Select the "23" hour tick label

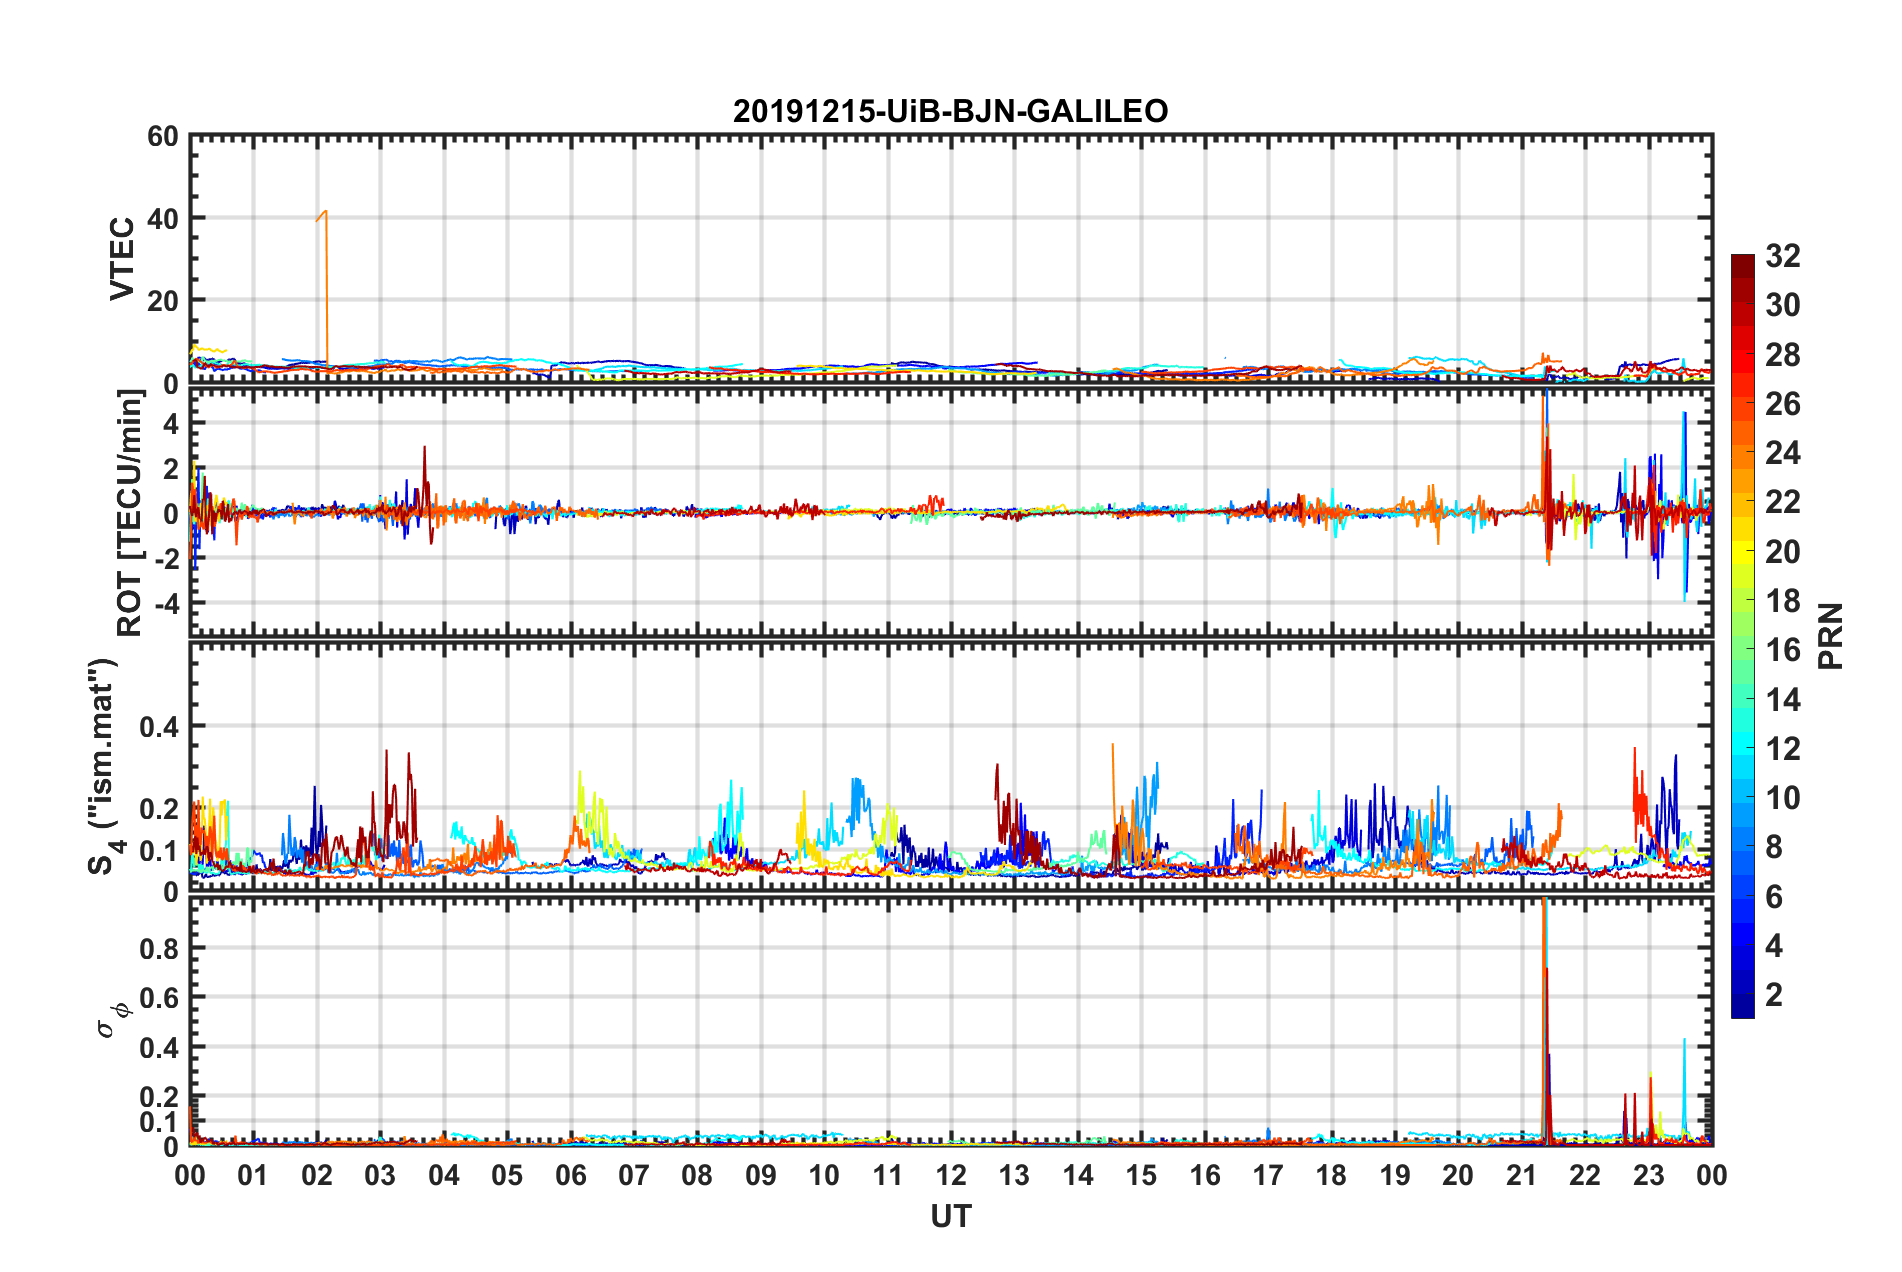tap(1648, 1176)
